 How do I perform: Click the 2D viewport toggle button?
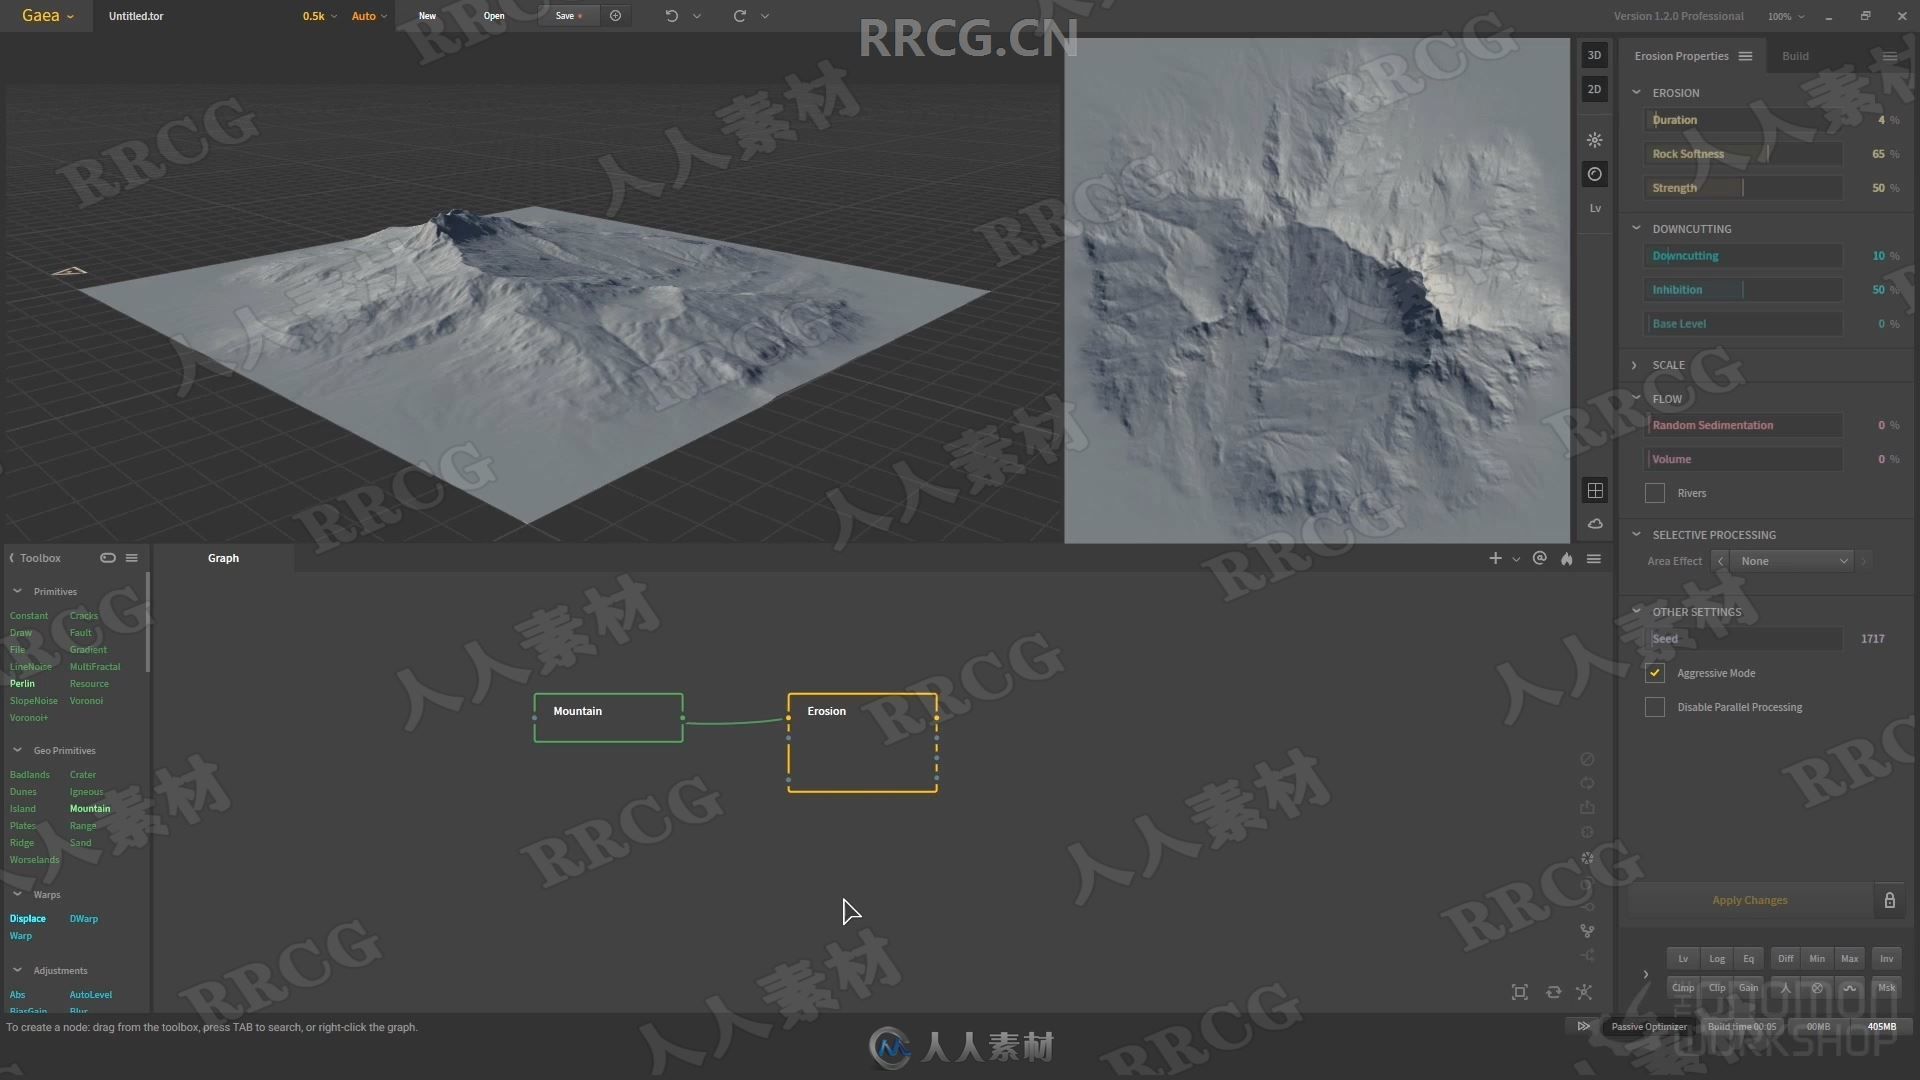pyautogui.click(x=1594, y=88)
